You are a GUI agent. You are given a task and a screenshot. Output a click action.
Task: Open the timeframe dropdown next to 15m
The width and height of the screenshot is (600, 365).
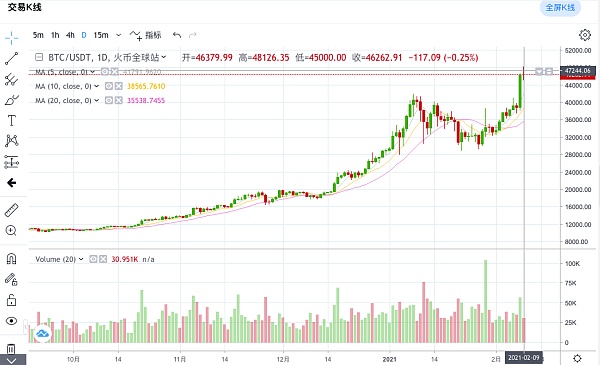pyautogui.click(x=119, y=35)
